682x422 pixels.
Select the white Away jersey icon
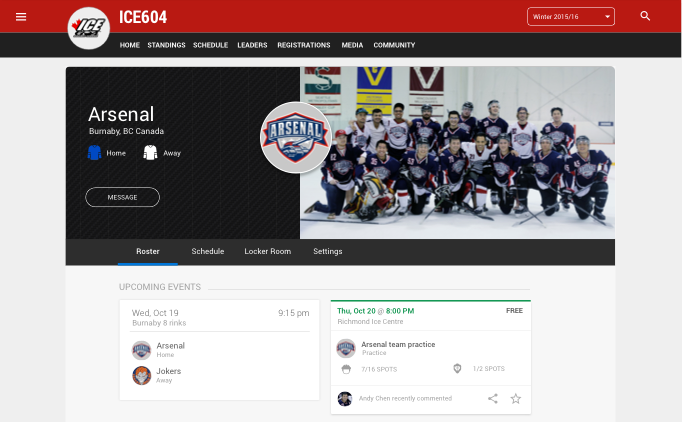pyautogui.click(x=150, y=153)
